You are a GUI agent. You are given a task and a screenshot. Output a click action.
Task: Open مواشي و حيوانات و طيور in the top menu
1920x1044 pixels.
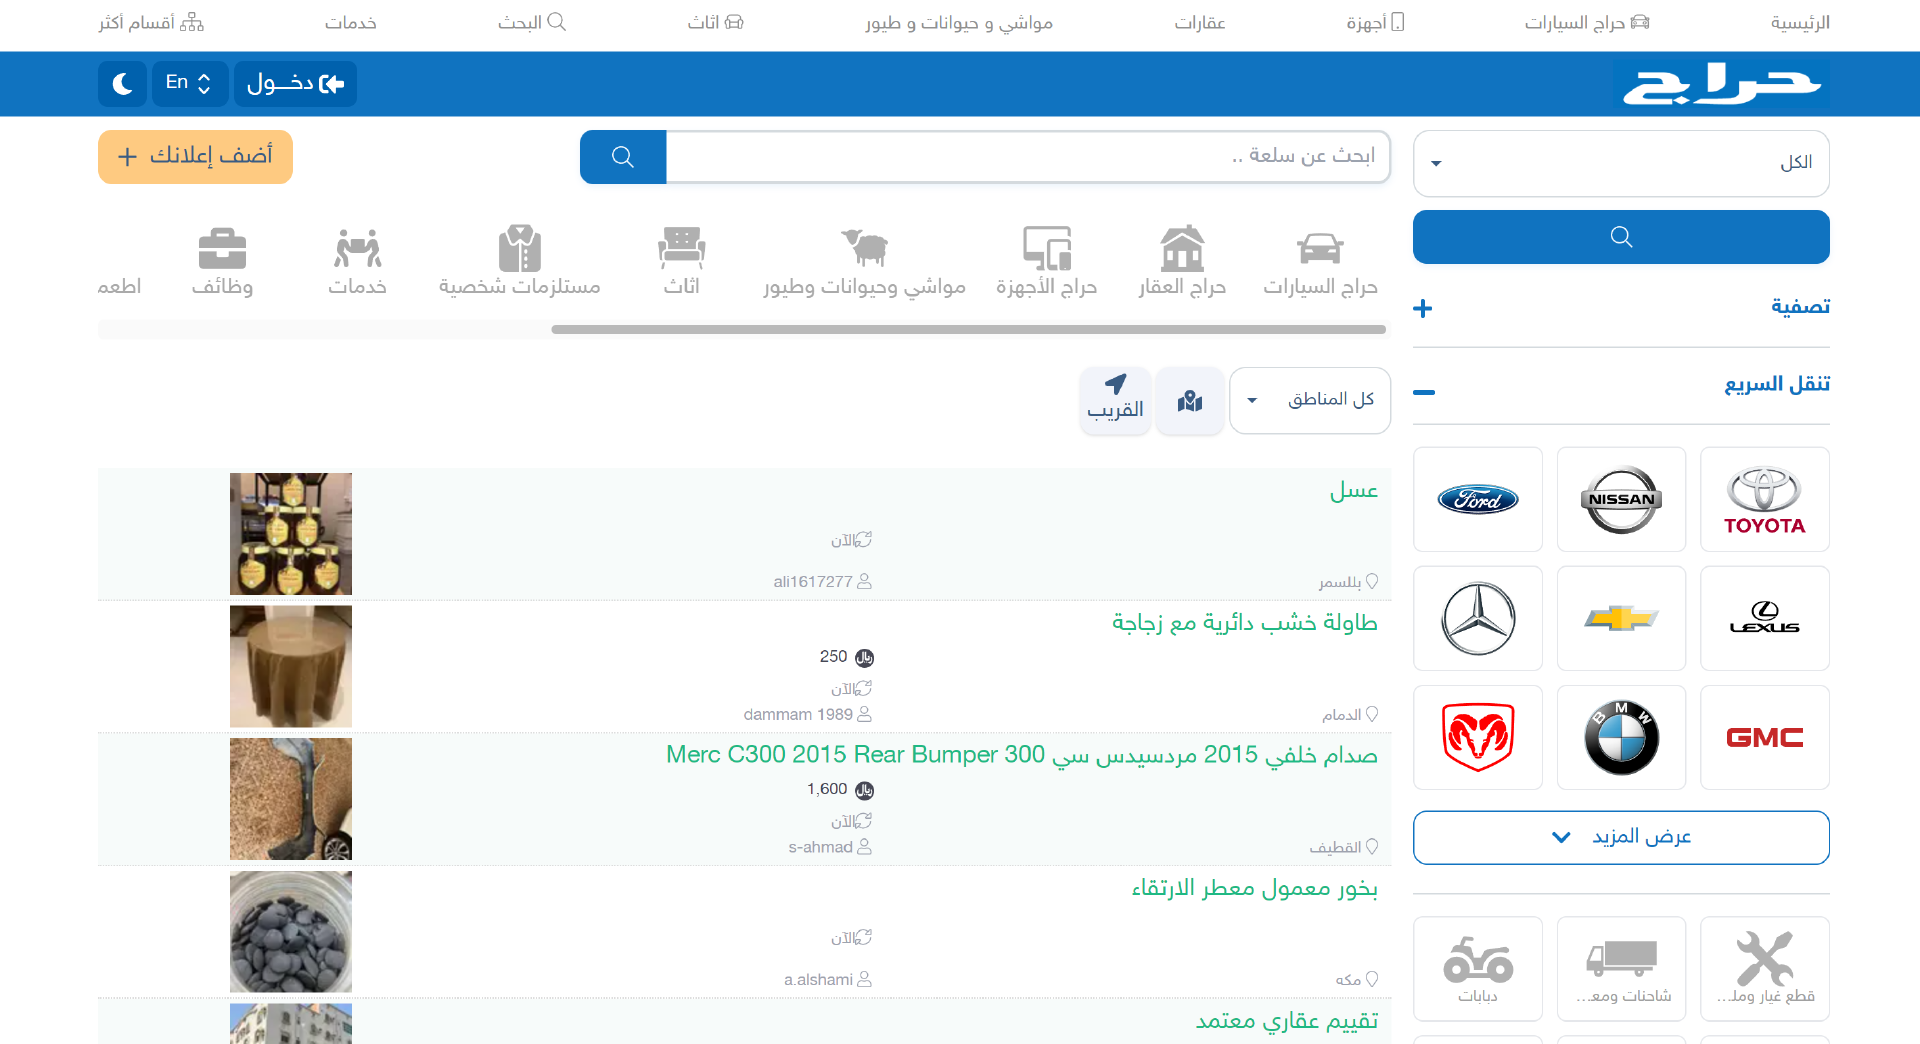[x=959, y=23]
